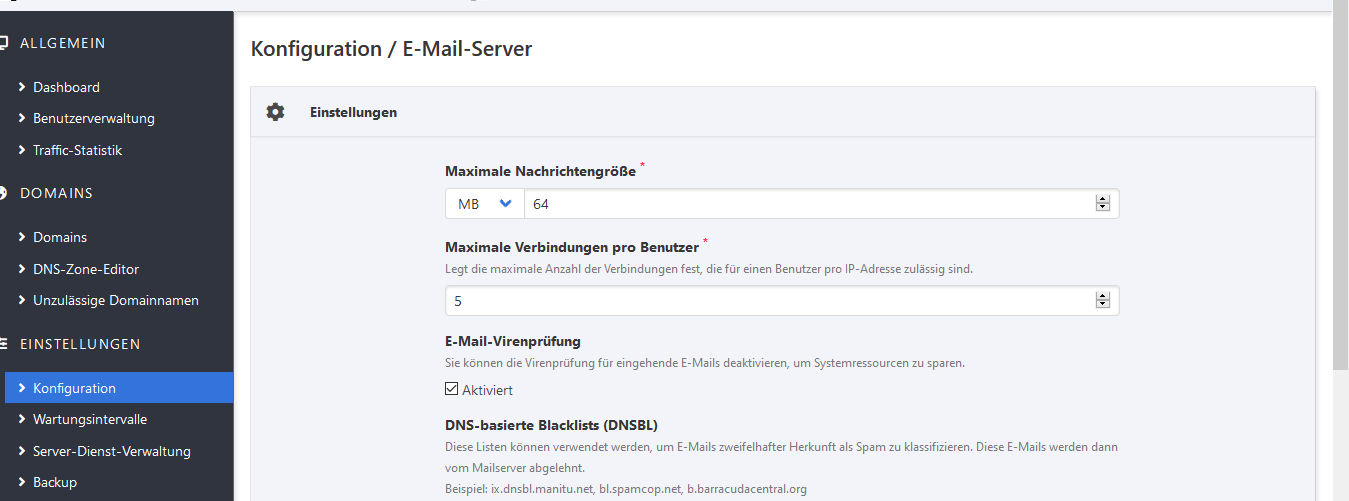The width and height of the screenshot is (1349, 501).
Task: Click the chevron icon before Backup
Action: [22, 482]
